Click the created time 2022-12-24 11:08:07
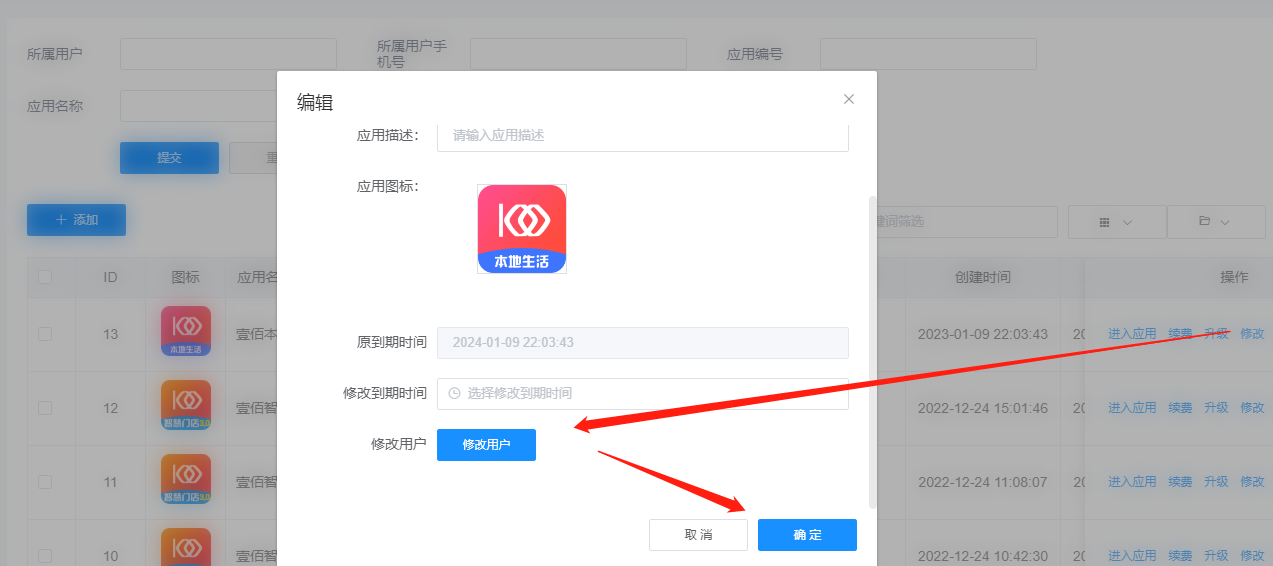1273x566 pixels. click(x=983, y=482)
